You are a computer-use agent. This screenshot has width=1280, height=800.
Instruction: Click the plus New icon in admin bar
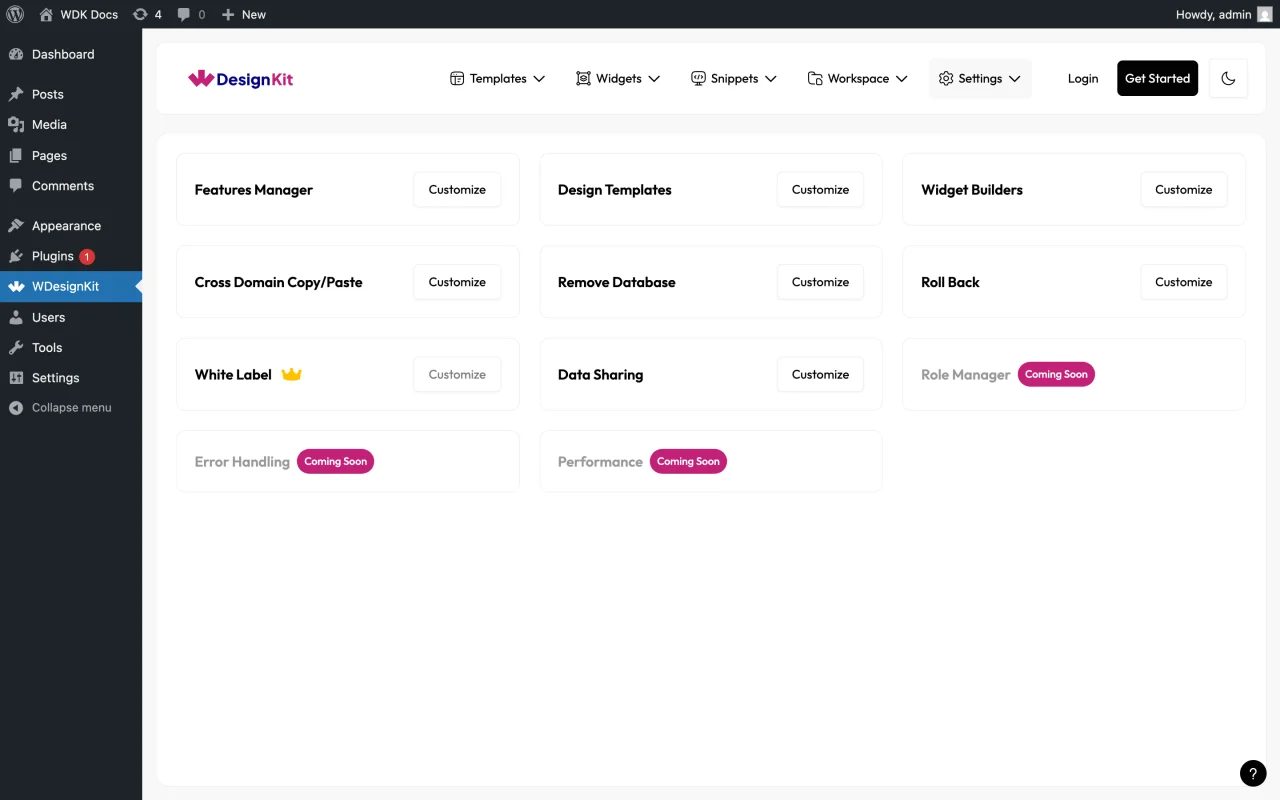tap(228, 14)
